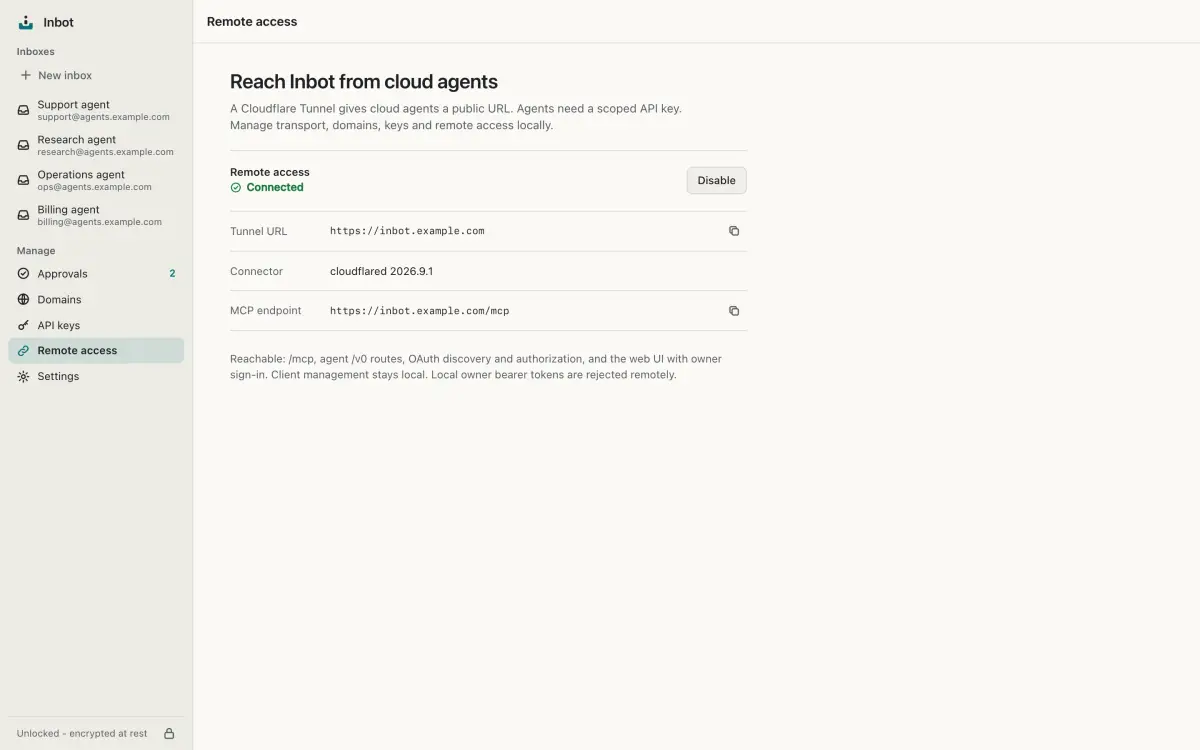Open the Support agent inbox
Image resolution: width=1200 pixels, height=750 pixels.
click(x=96, y=110)
